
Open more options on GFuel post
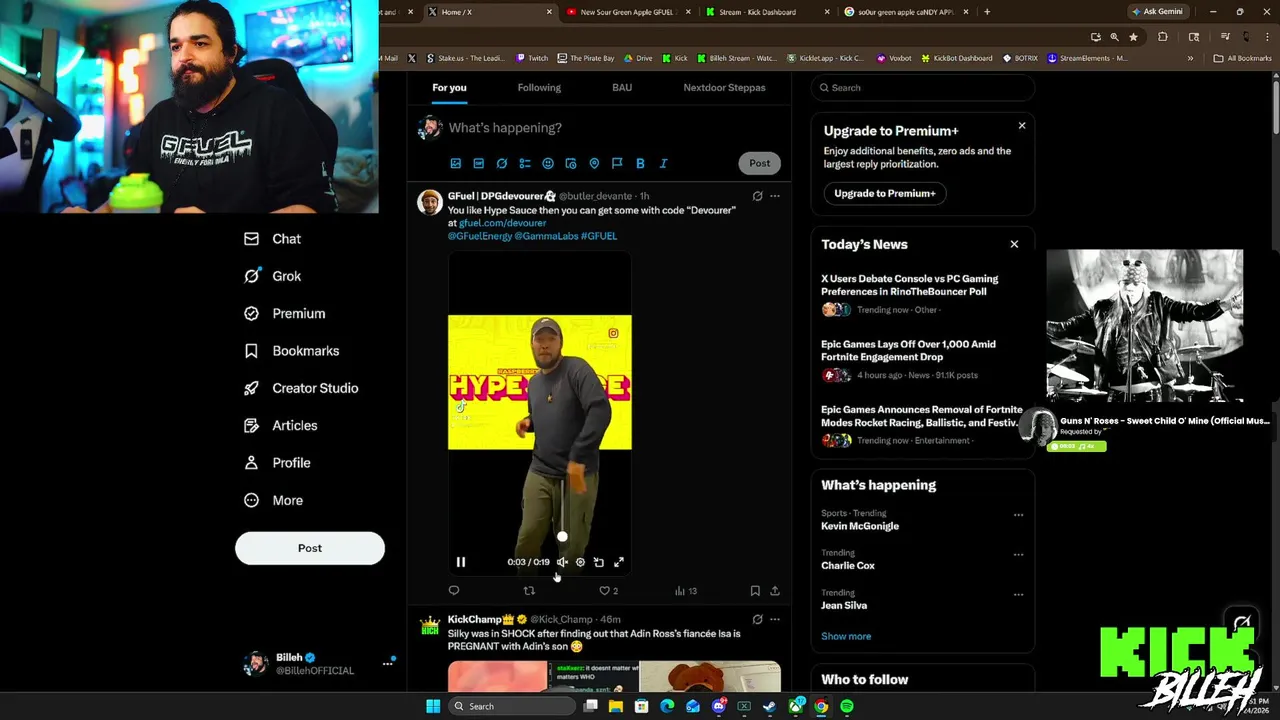pos(775,196)
